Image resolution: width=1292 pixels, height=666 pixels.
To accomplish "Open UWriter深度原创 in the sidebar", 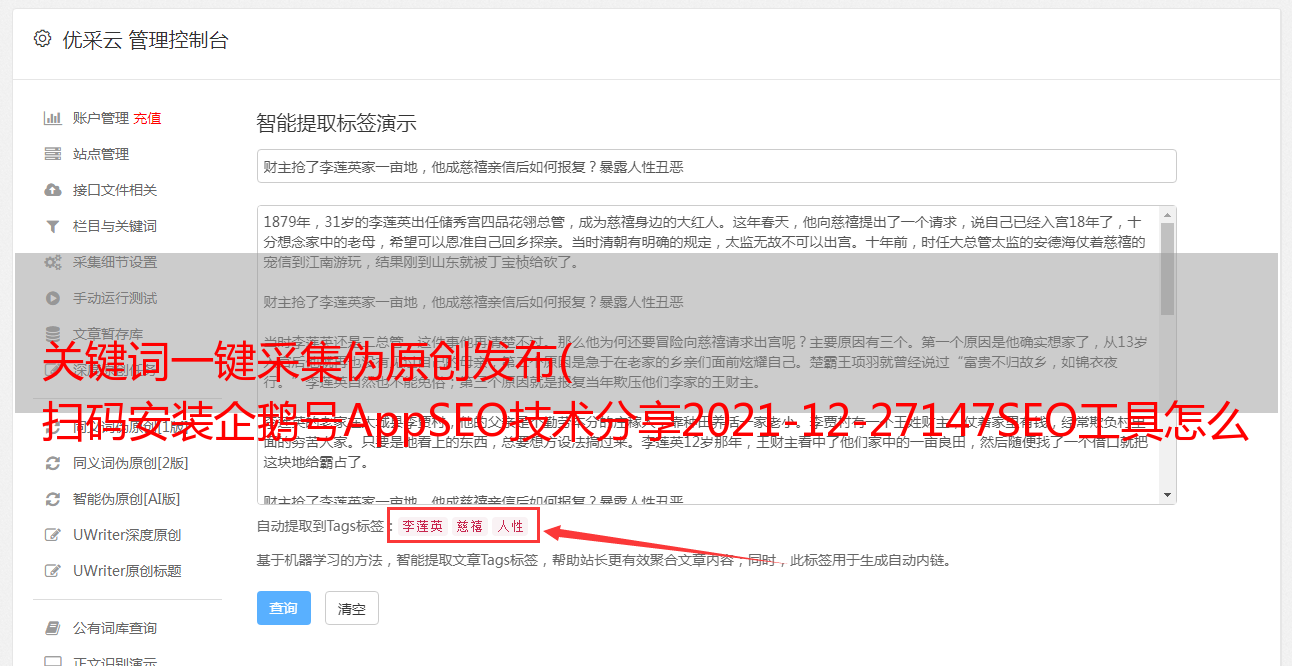I will pos(127,535).
